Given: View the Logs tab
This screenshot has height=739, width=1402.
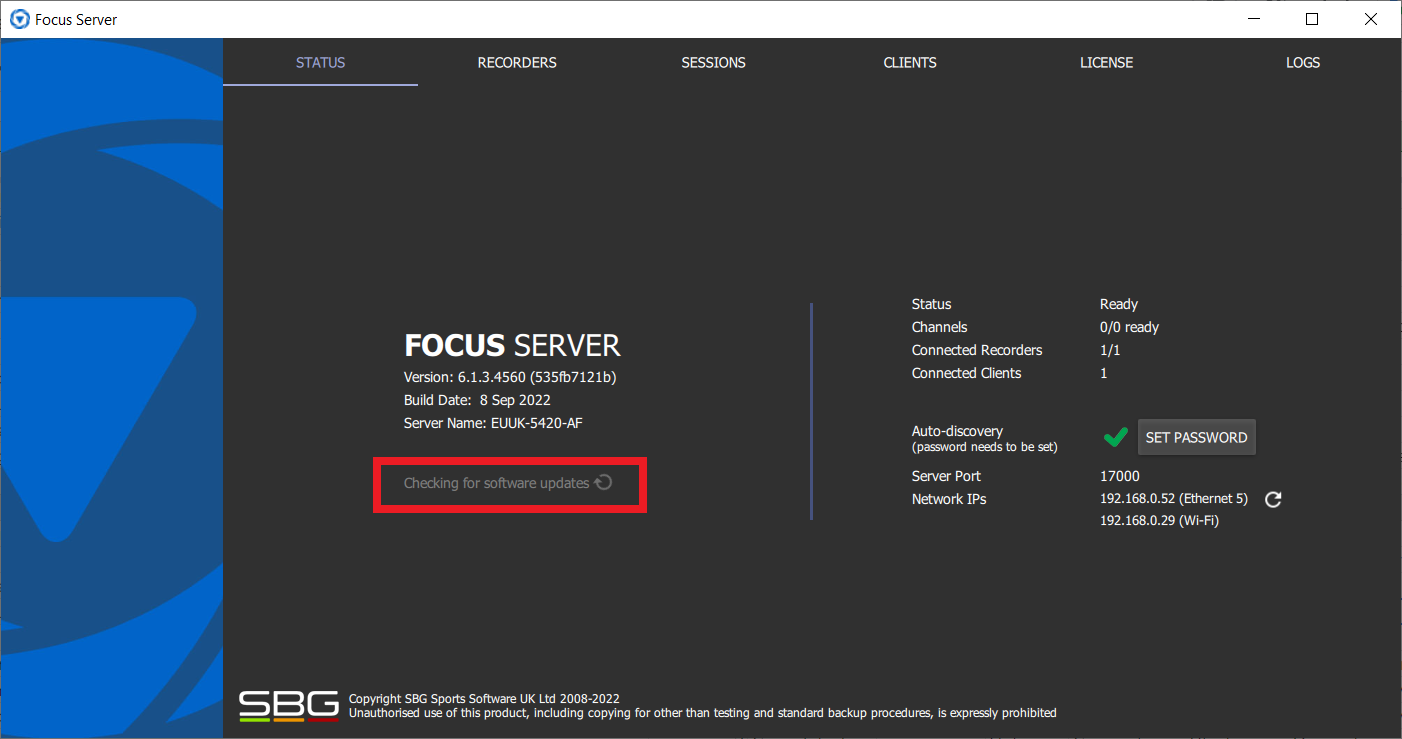Looking at the screenshot, I should click(1303, 62).
